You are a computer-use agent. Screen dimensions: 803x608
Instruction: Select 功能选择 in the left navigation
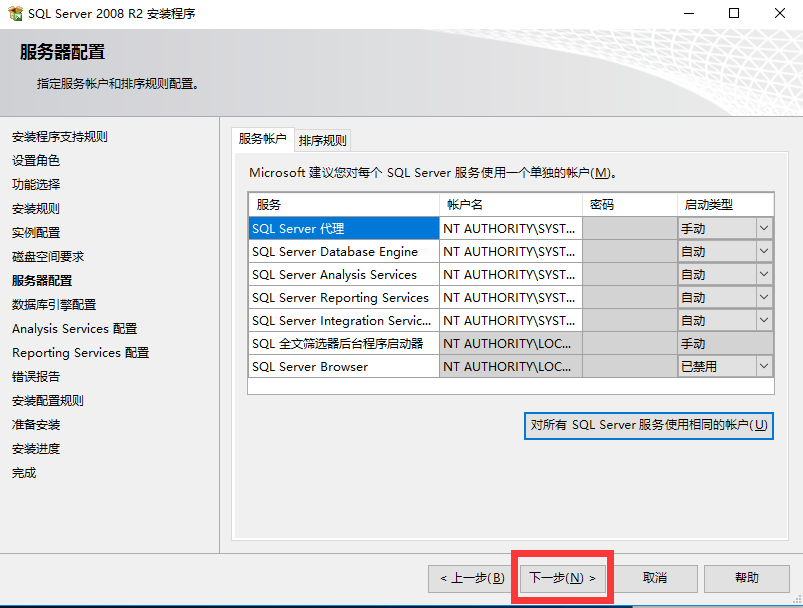41,184
